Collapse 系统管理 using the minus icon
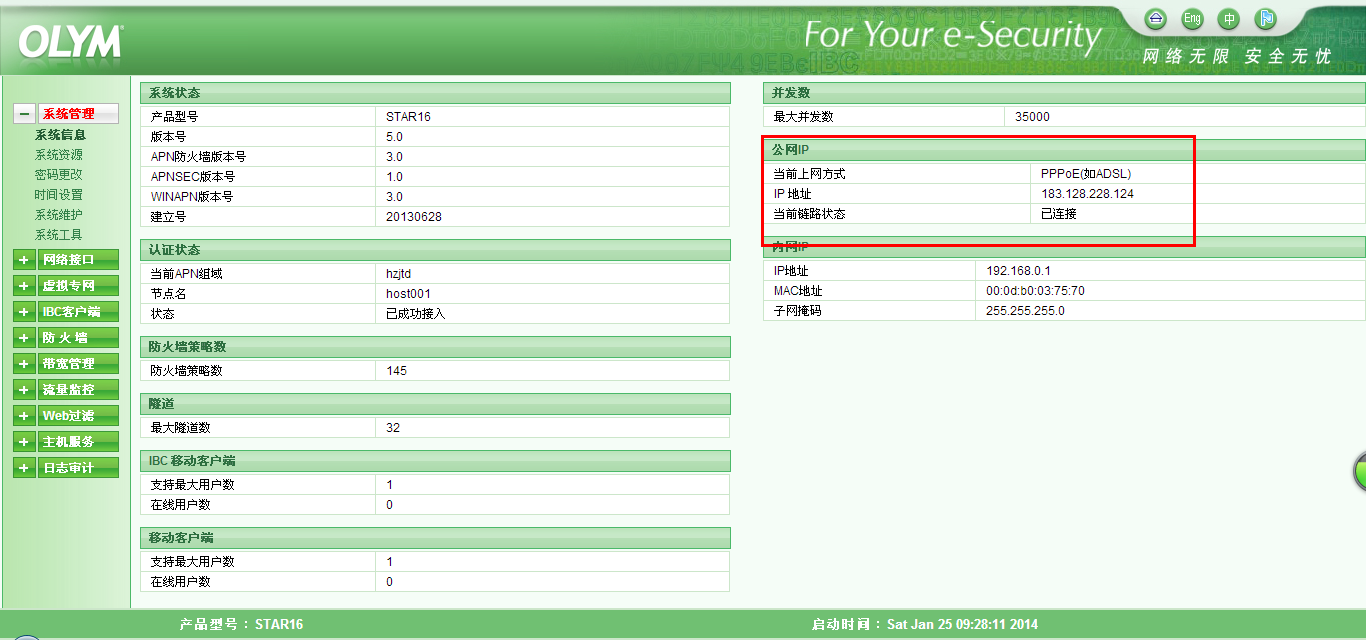This screenshot has width=1366, height=640. pyautogui.click(x=24, y=114)
